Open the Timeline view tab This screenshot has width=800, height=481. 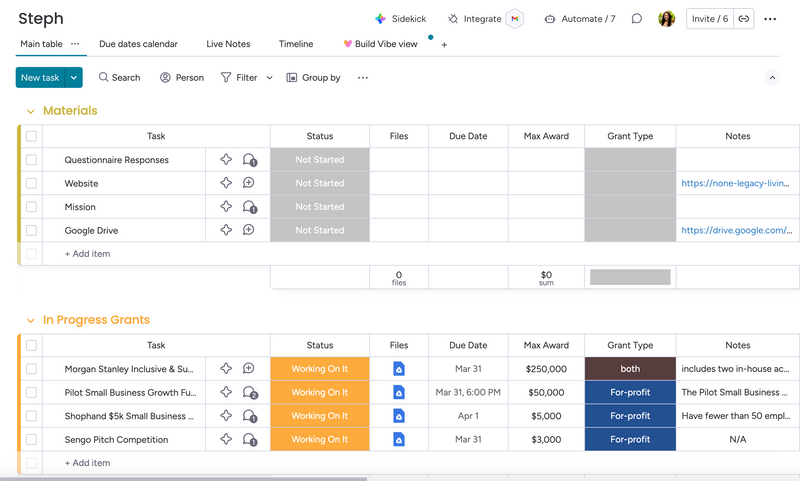295,44
